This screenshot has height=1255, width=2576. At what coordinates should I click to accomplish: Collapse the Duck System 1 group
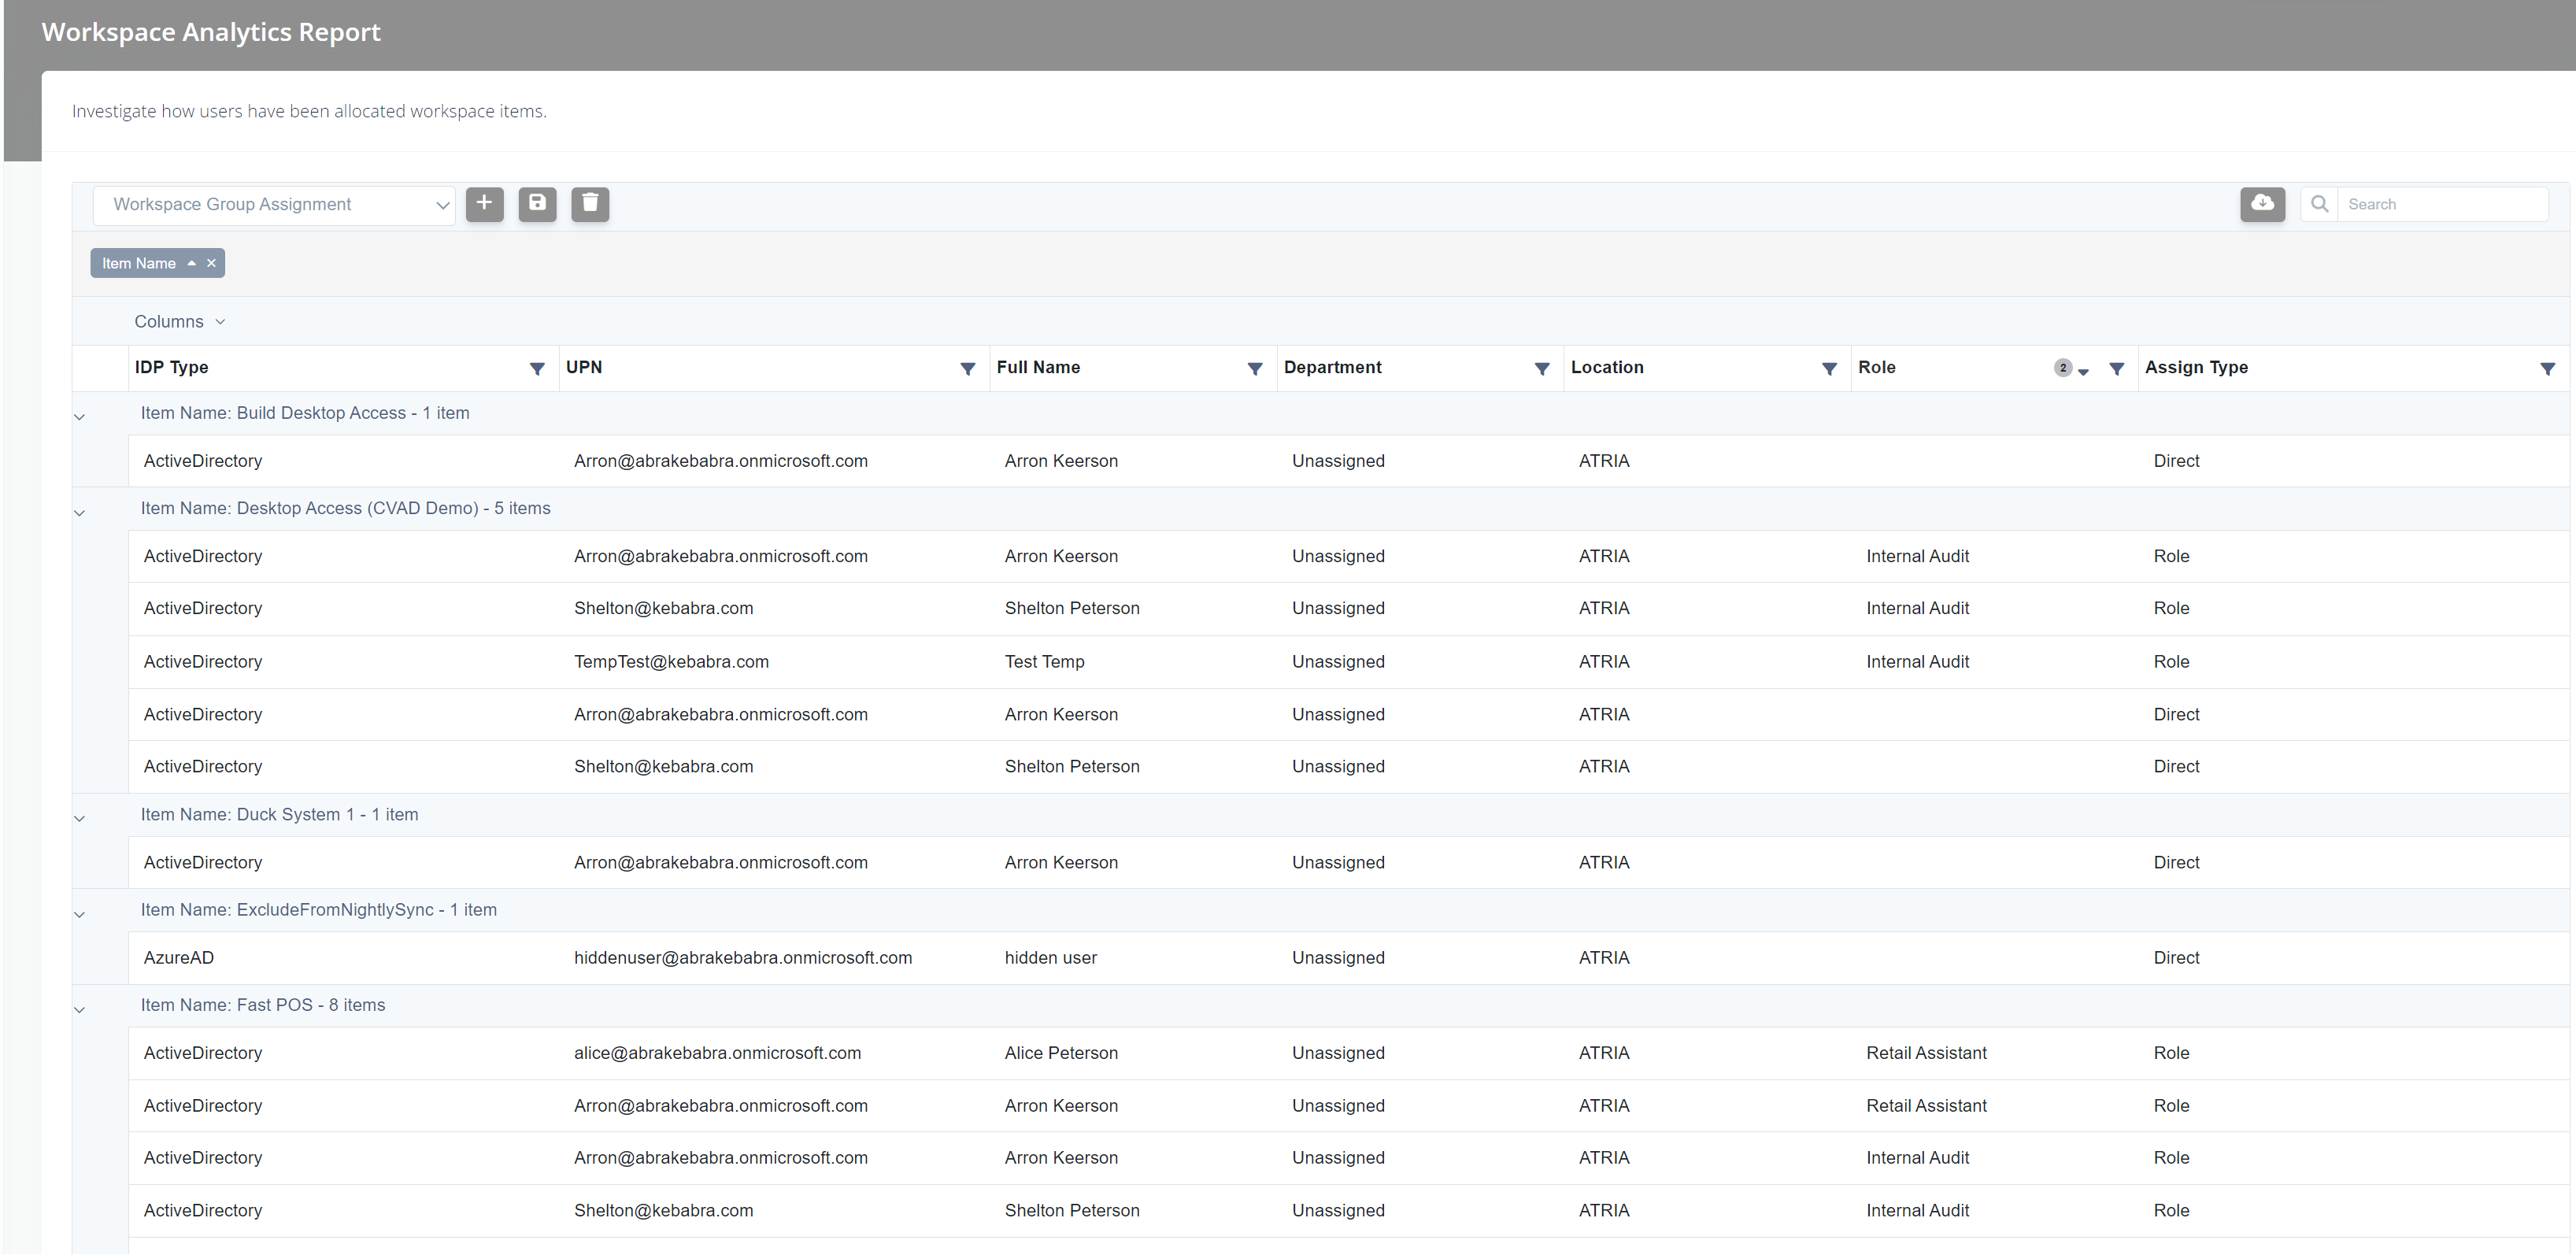[80, 818]
